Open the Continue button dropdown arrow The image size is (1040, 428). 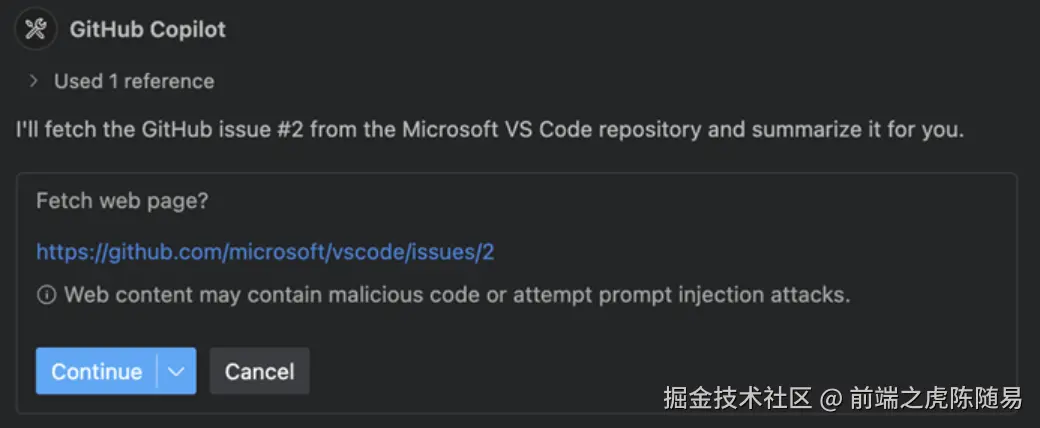coord(176,371)
